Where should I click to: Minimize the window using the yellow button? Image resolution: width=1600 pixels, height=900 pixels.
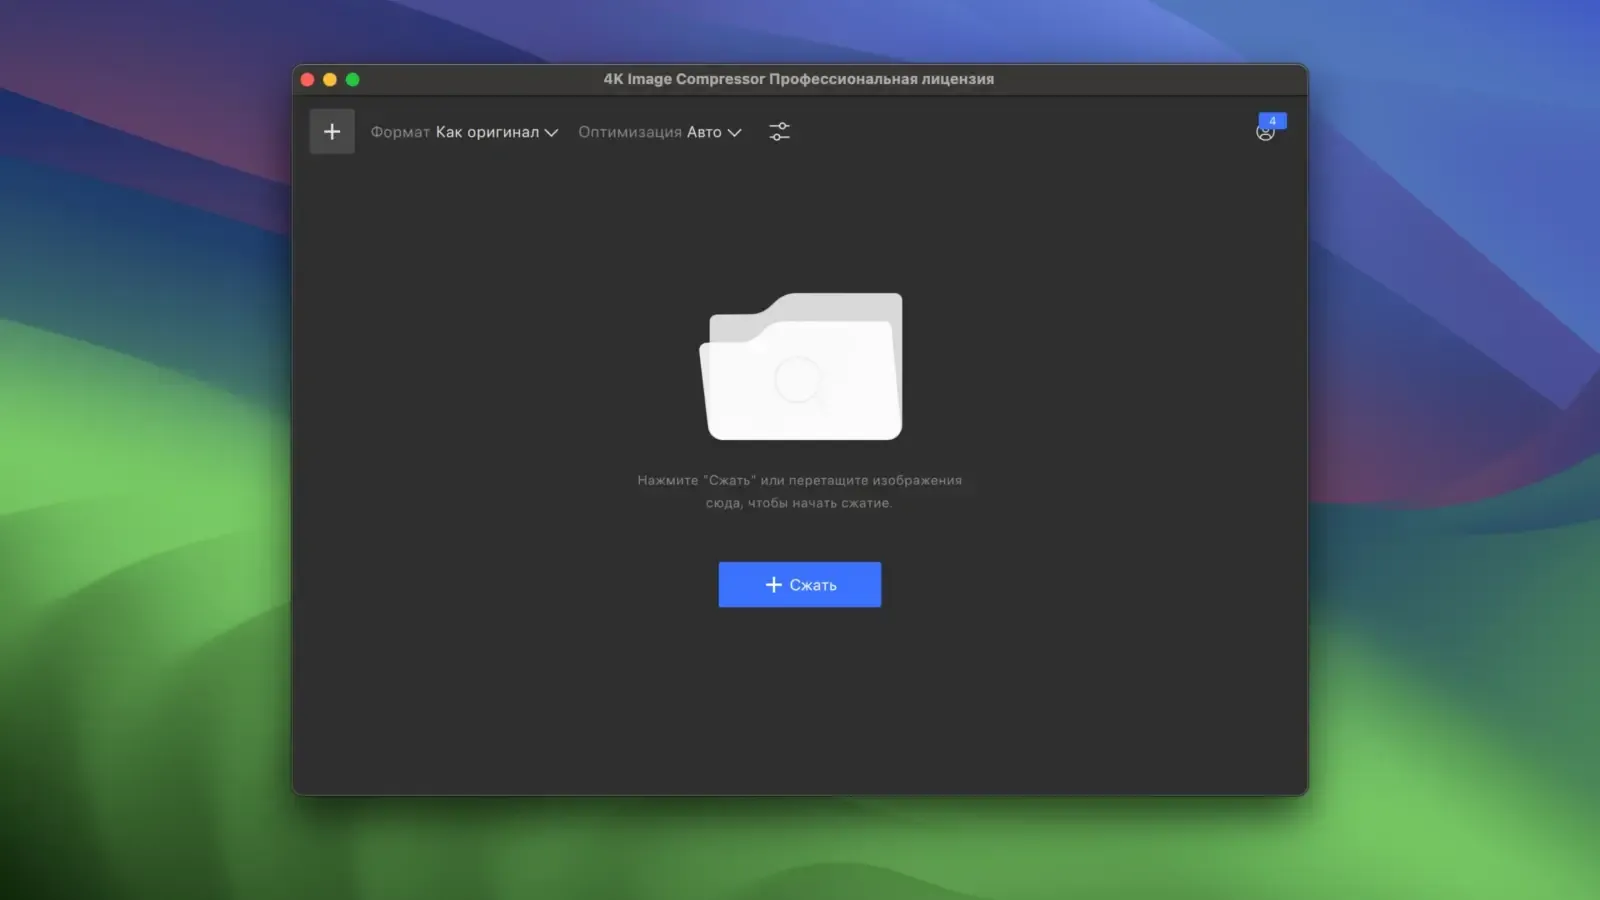[x=330, y=80]
